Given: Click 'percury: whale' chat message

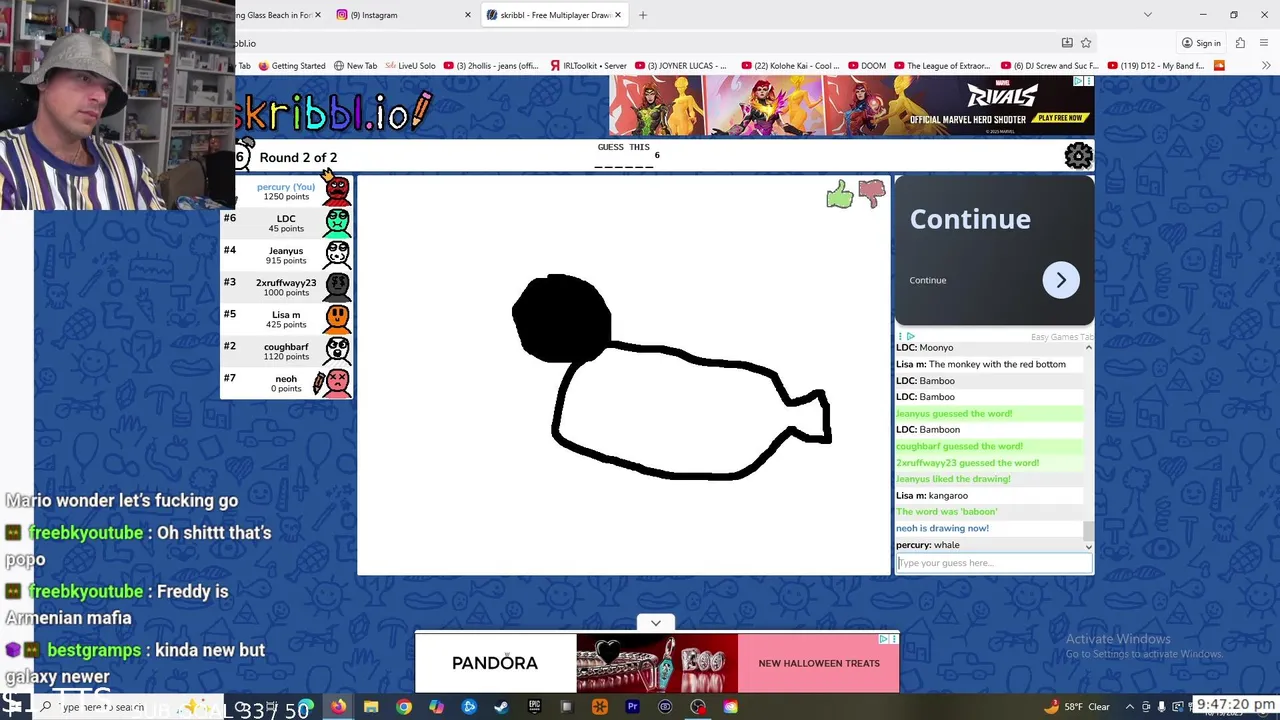Looking at the screenshot, I should (x=927, y=545).
